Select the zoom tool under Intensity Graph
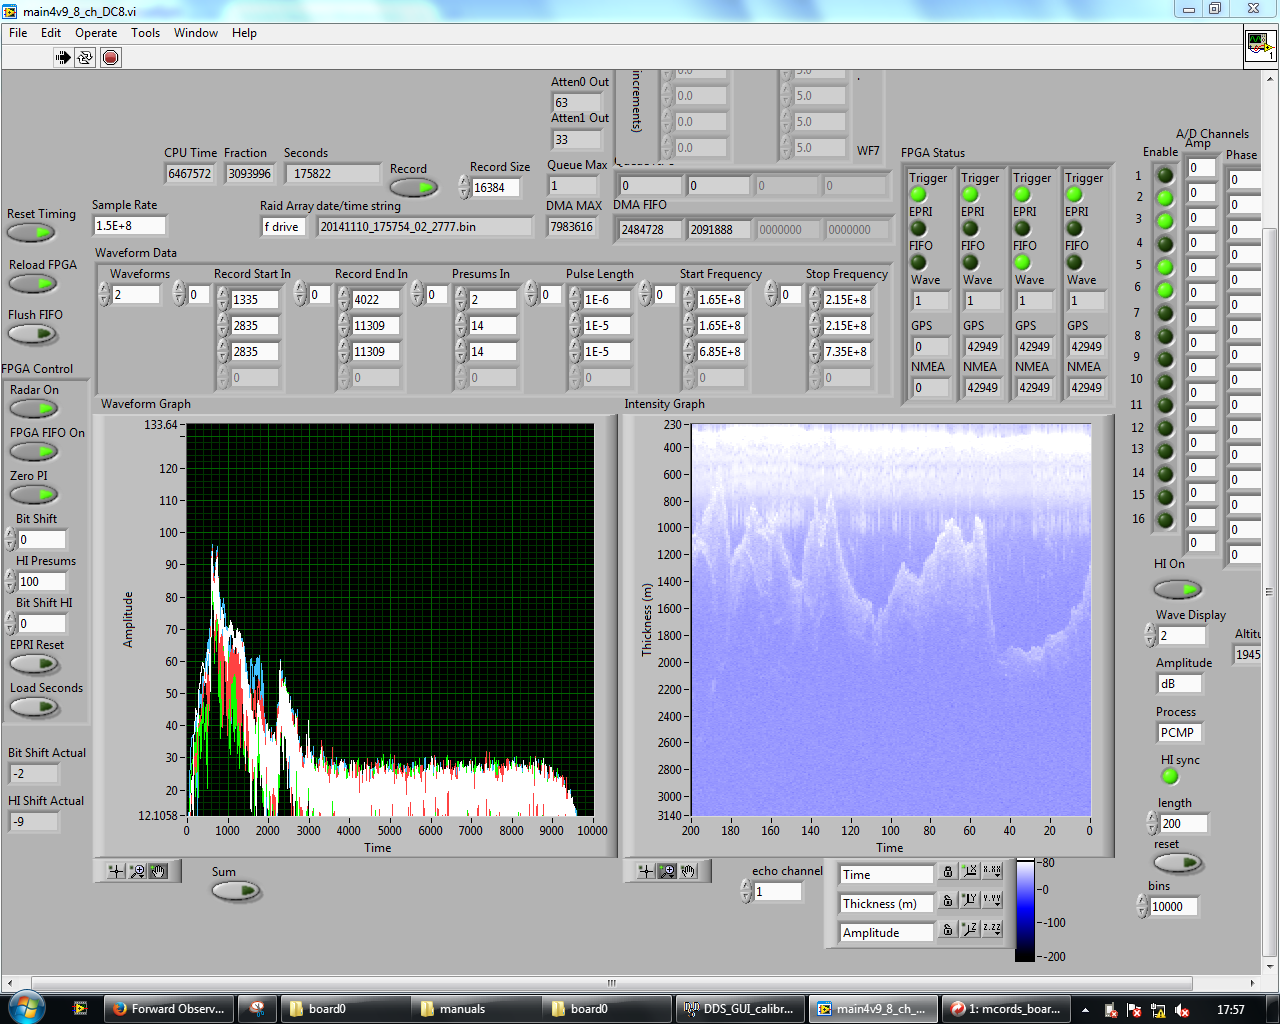This screenshot has width=1280, height=1024. (x=667, y=871)
